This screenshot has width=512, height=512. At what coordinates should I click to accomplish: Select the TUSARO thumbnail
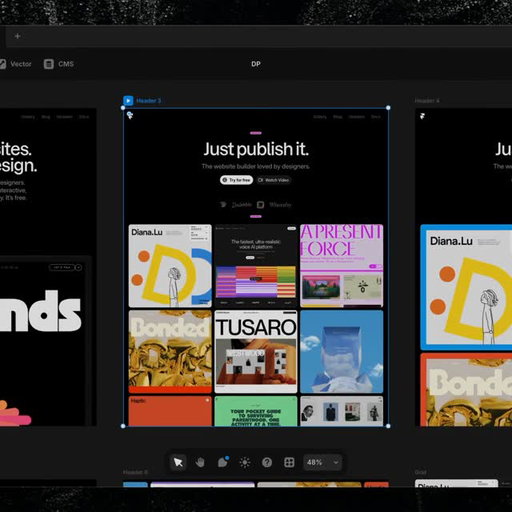pos(256,352)
